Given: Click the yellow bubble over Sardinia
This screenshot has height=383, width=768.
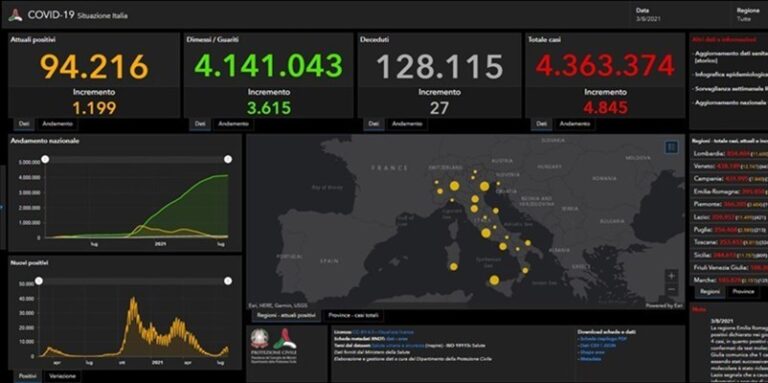Looking at the screenshot, I should 454,267.
